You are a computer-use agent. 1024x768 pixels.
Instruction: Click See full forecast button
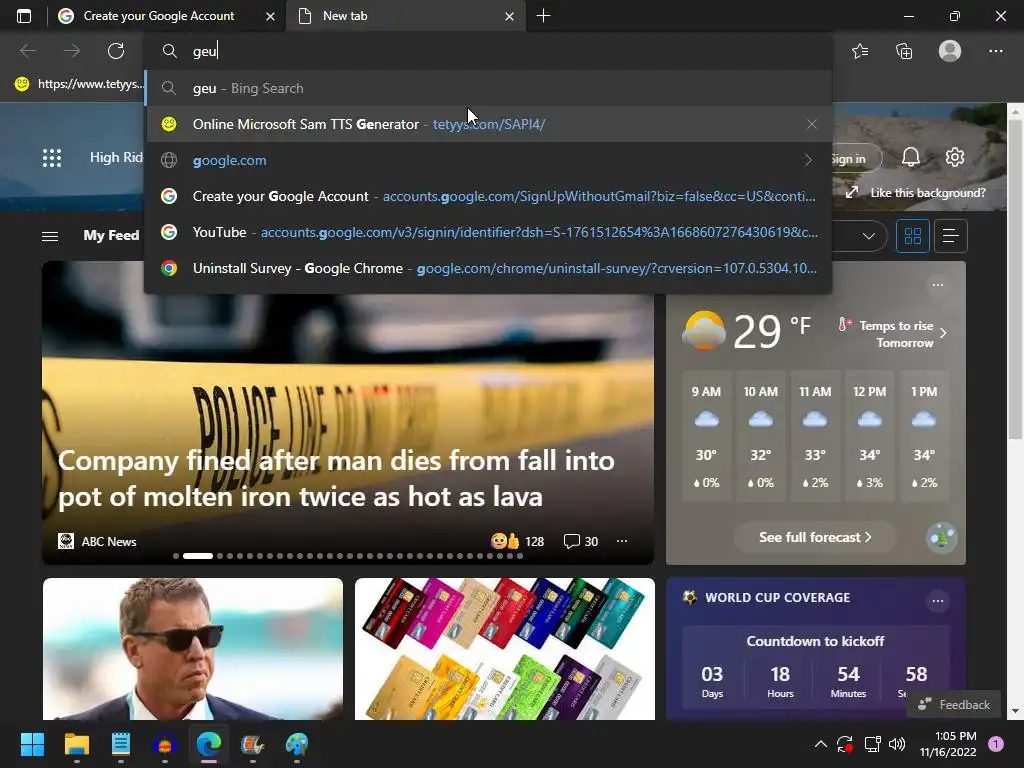815,537
